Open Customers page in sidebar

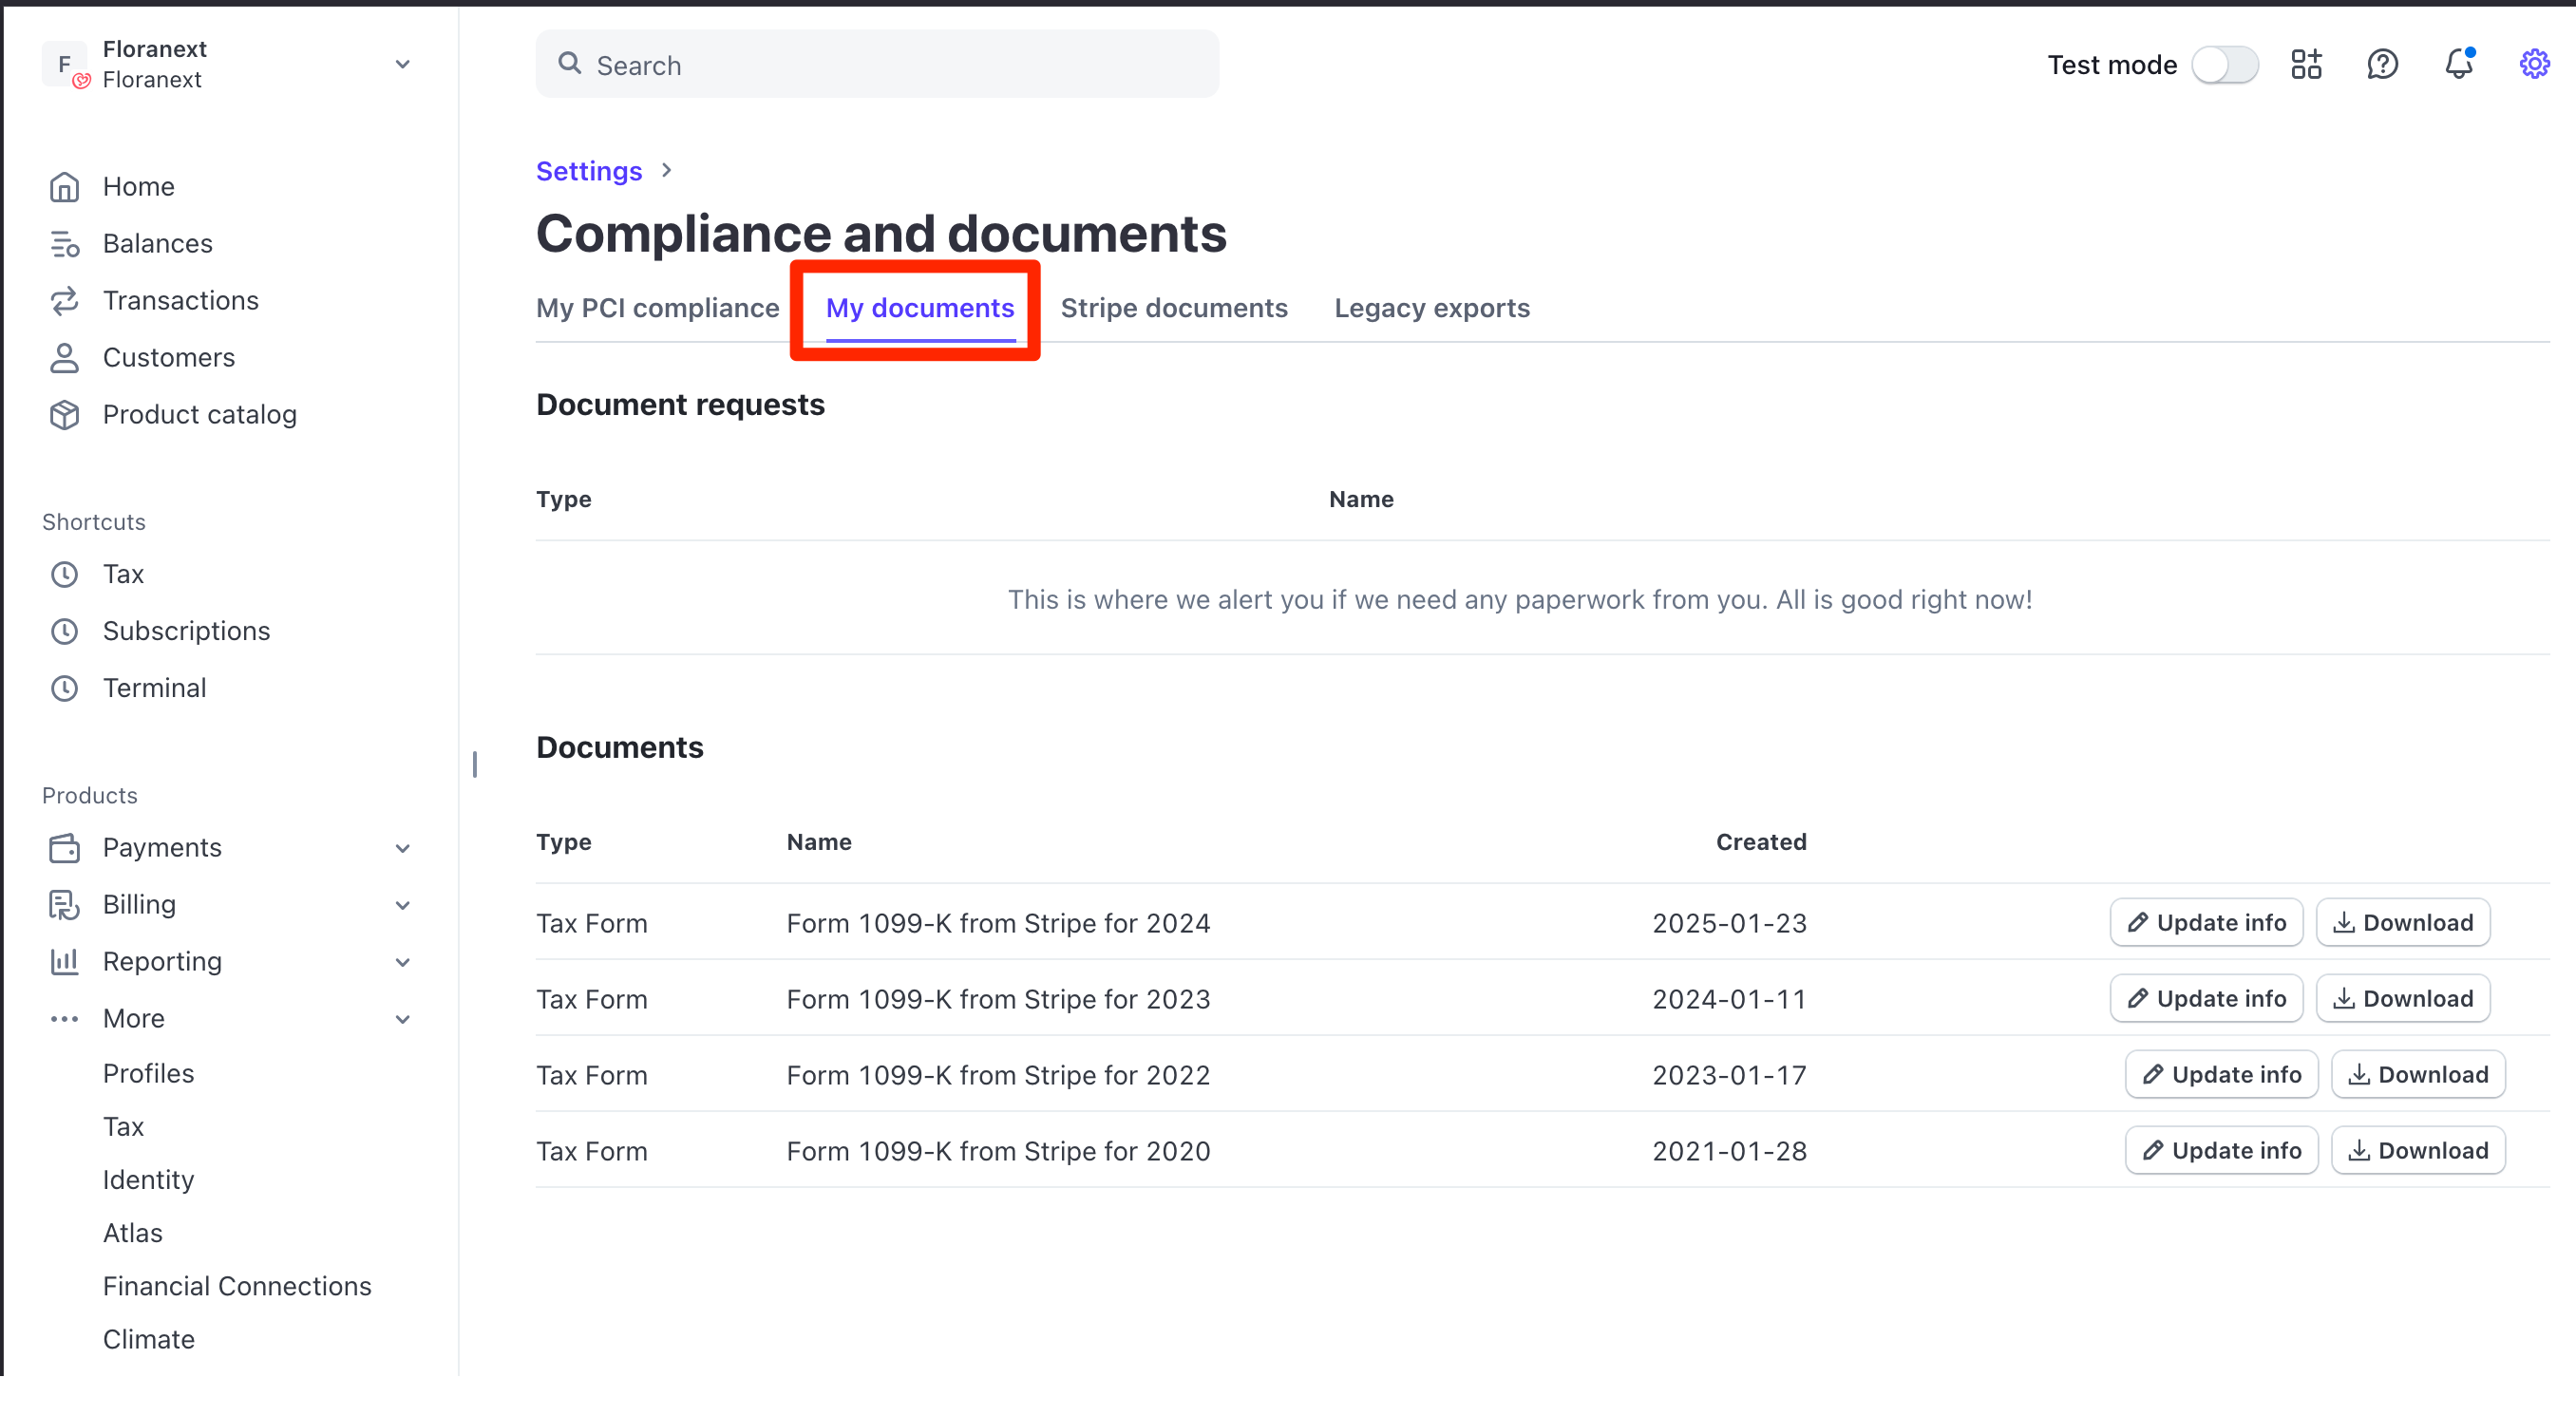click(x=168, y=357)
